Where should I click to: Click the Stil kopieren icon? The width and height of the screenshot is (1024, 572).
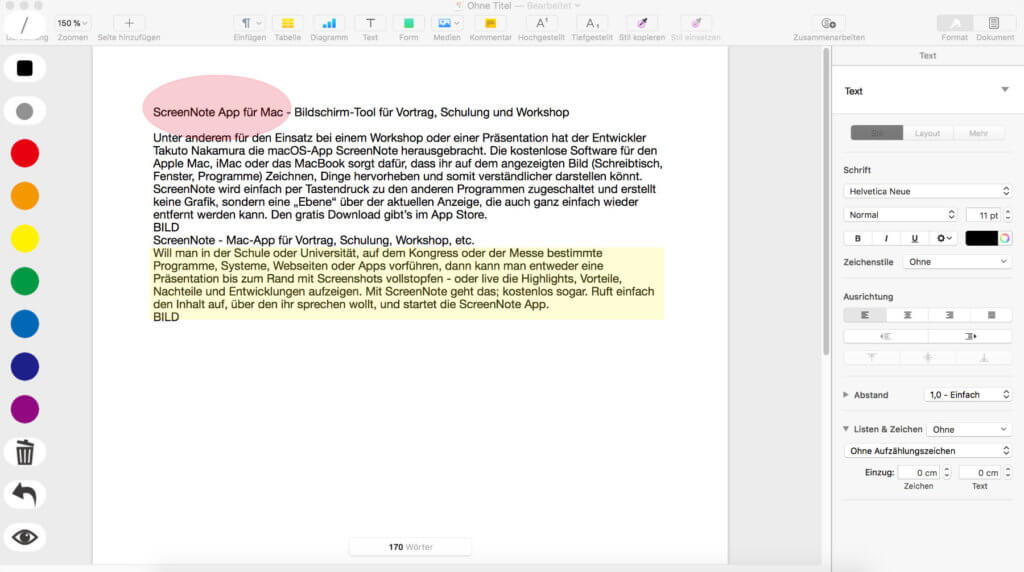[x=641, y=23]
